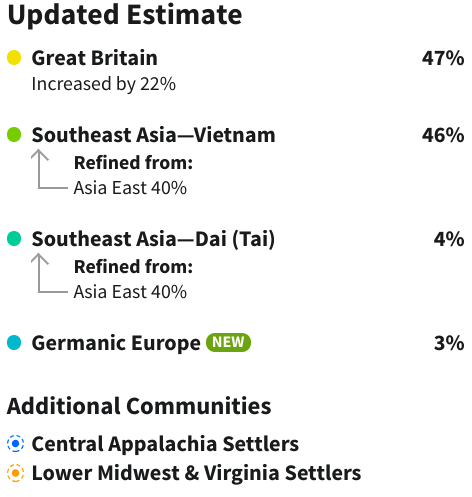Open the Germanic Europe region
This screenshot has height=497, width=472.
(116, 343)
